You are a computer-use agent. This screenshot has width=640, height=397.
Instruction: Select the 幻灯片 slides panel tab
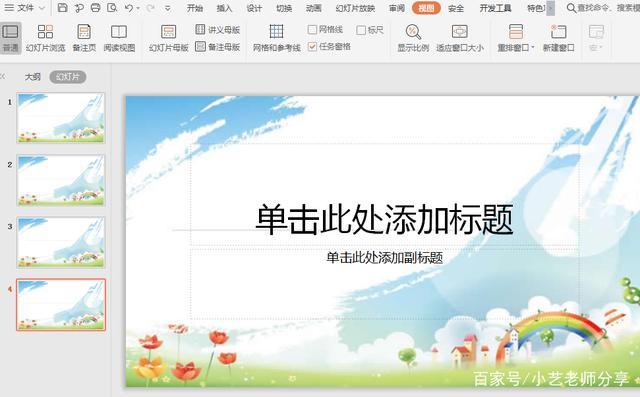click(x=68, y=77)
